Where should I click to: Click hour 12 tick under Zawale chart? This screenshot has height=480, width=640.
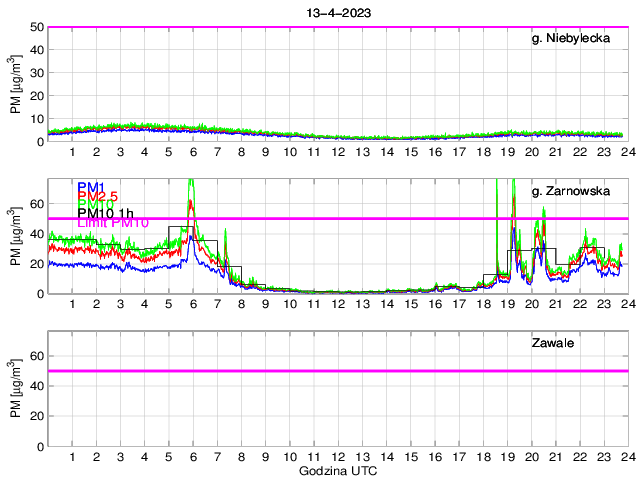tap(338, 457)
